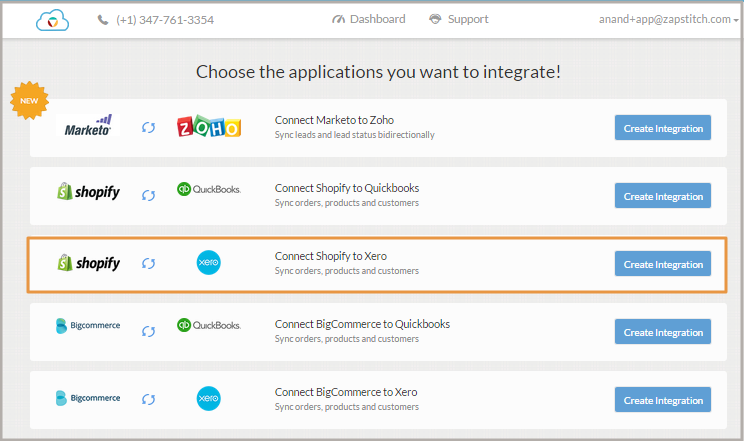This screenshot has height=441, width=744.
Task: Click Bigcommerce logo in BigCommerce to Quickbooks row
Action: (88, 326)
